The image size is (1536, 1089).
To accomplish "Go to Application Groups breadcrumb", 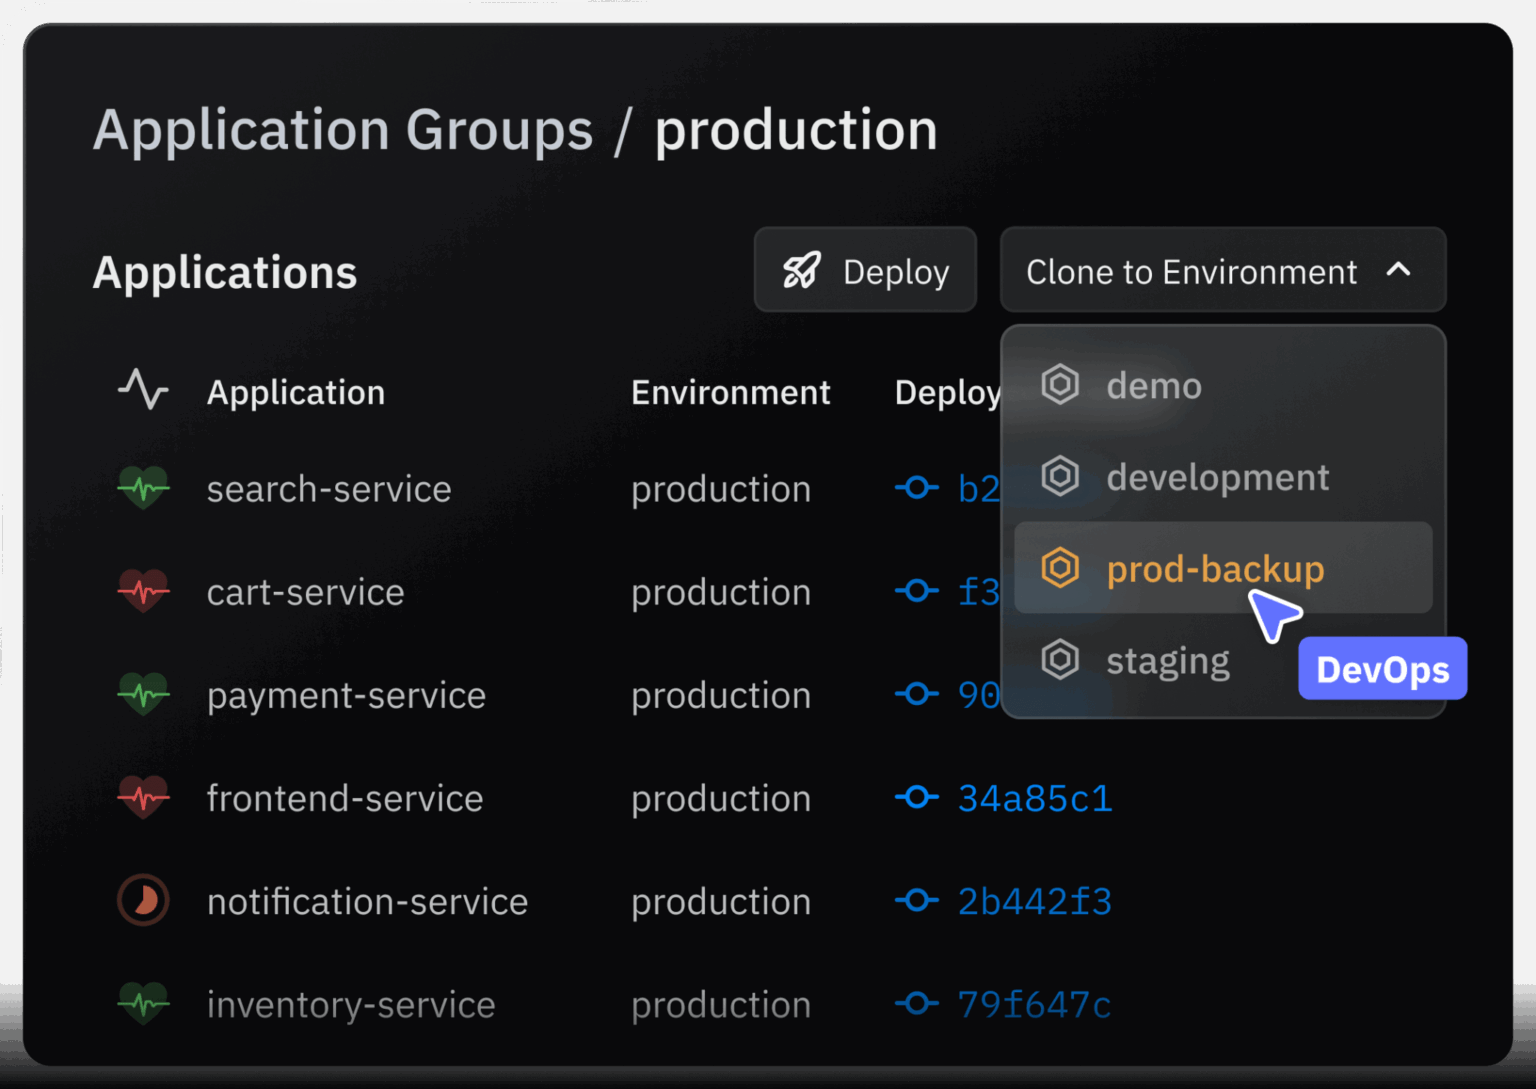I will pyautogui.click(x=343, y=130).
